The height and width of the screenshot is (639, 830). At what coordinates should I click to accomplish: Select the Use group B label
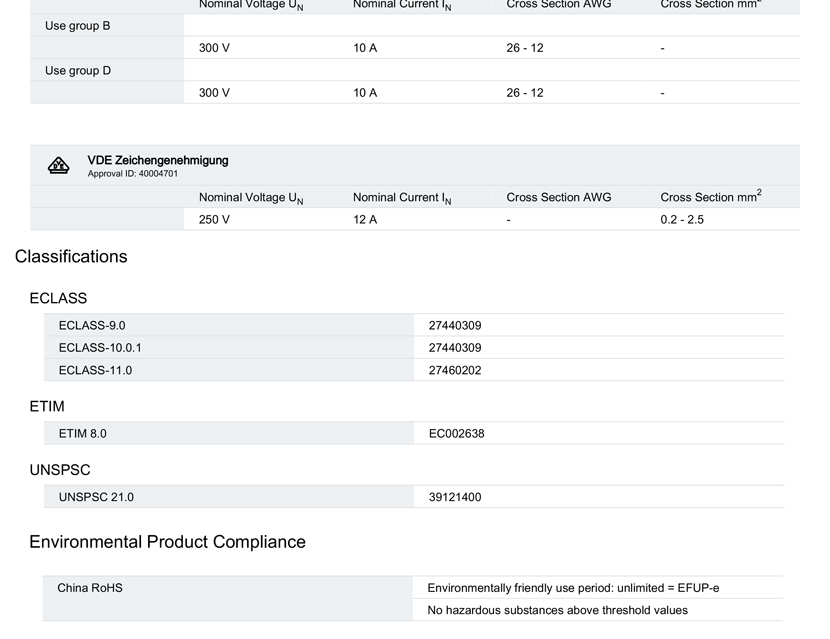tap(78, 26)
